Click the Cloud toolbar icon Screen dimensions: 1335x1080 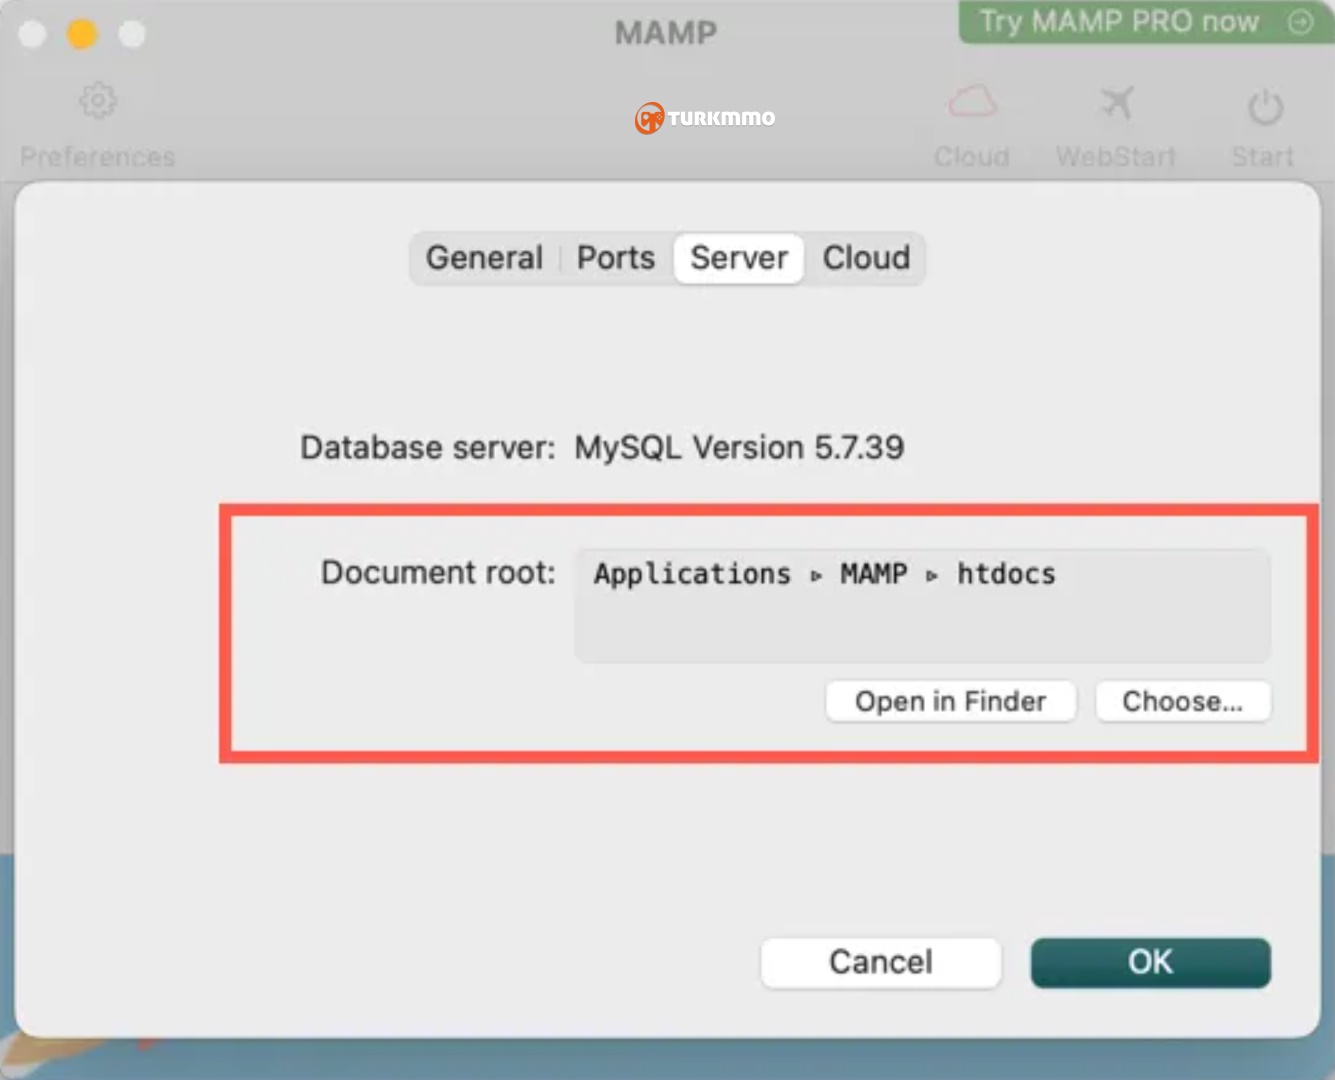point(972,102)
